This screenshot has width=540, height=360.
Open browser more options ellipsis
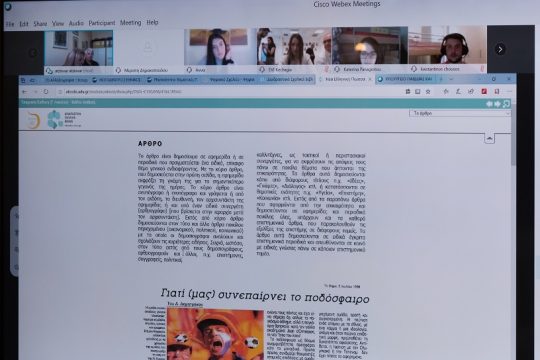(509, 91)
